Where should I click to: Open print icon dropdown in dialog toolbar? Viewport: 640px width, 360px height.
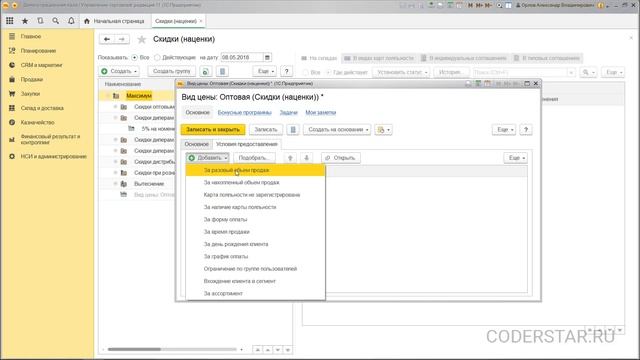pyautogui.click(x=383, y=130)
